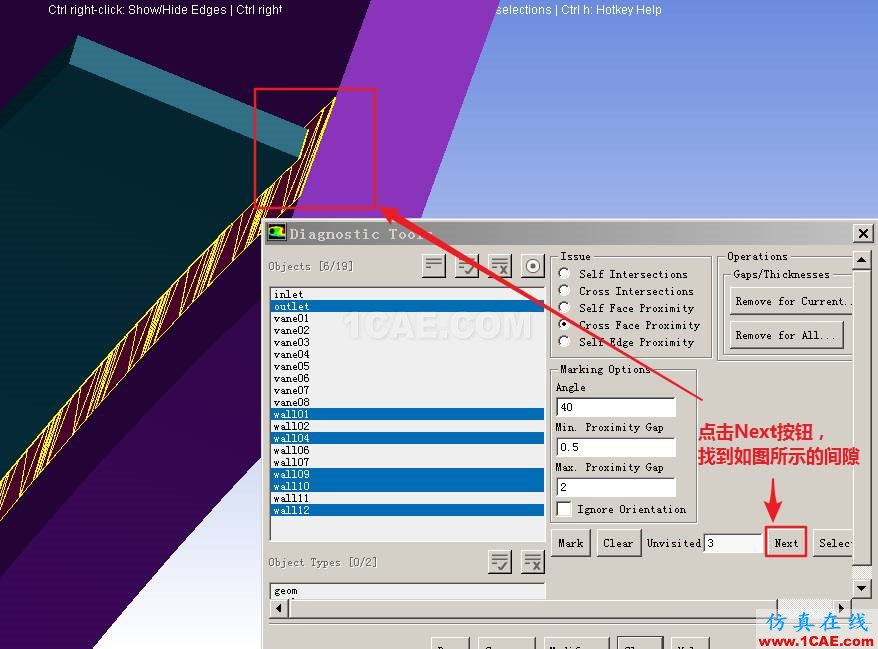Select inlet in the Objects list
The image size is (878, 649).
(x=407, y=294)
